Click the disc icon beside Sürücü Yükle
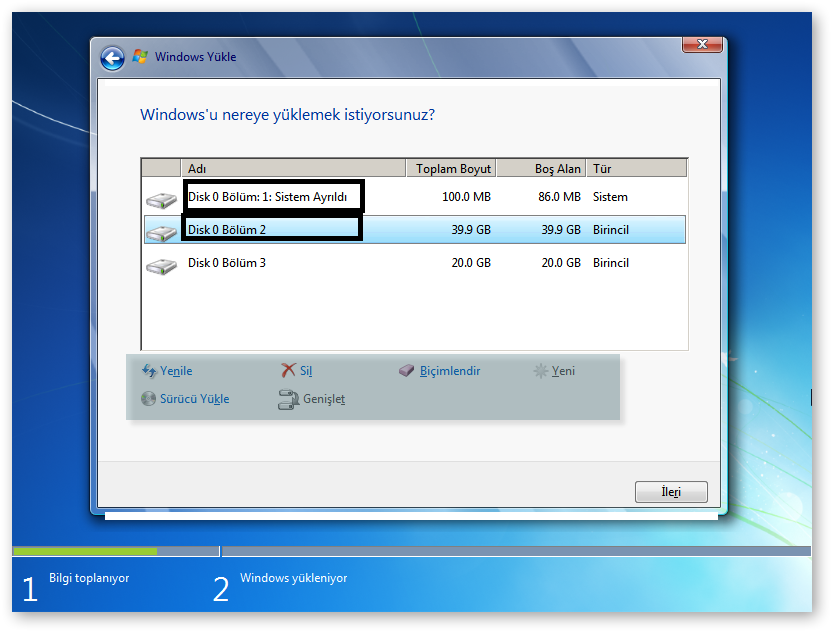 [x=149, y=399]
